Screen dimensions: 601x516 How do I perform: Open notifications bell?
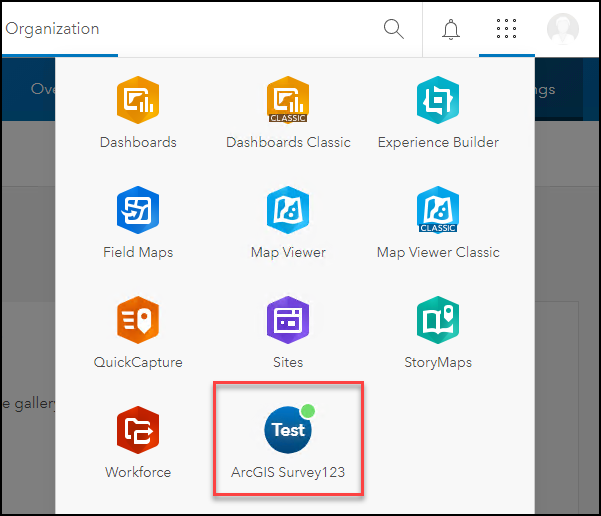coord(451,30)
